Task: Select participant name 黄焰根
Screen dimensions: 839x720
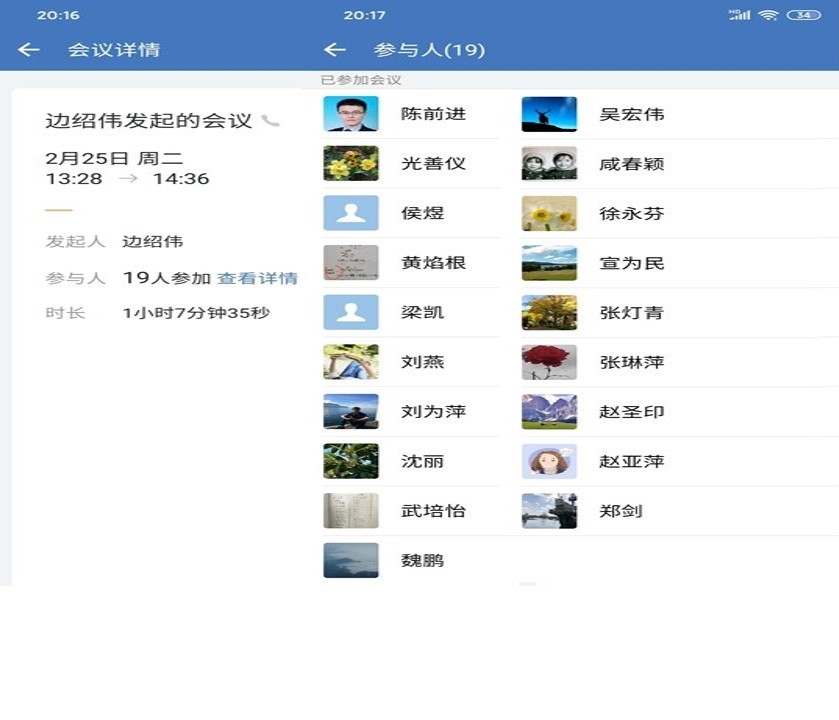Action: (x=433, y=263)
